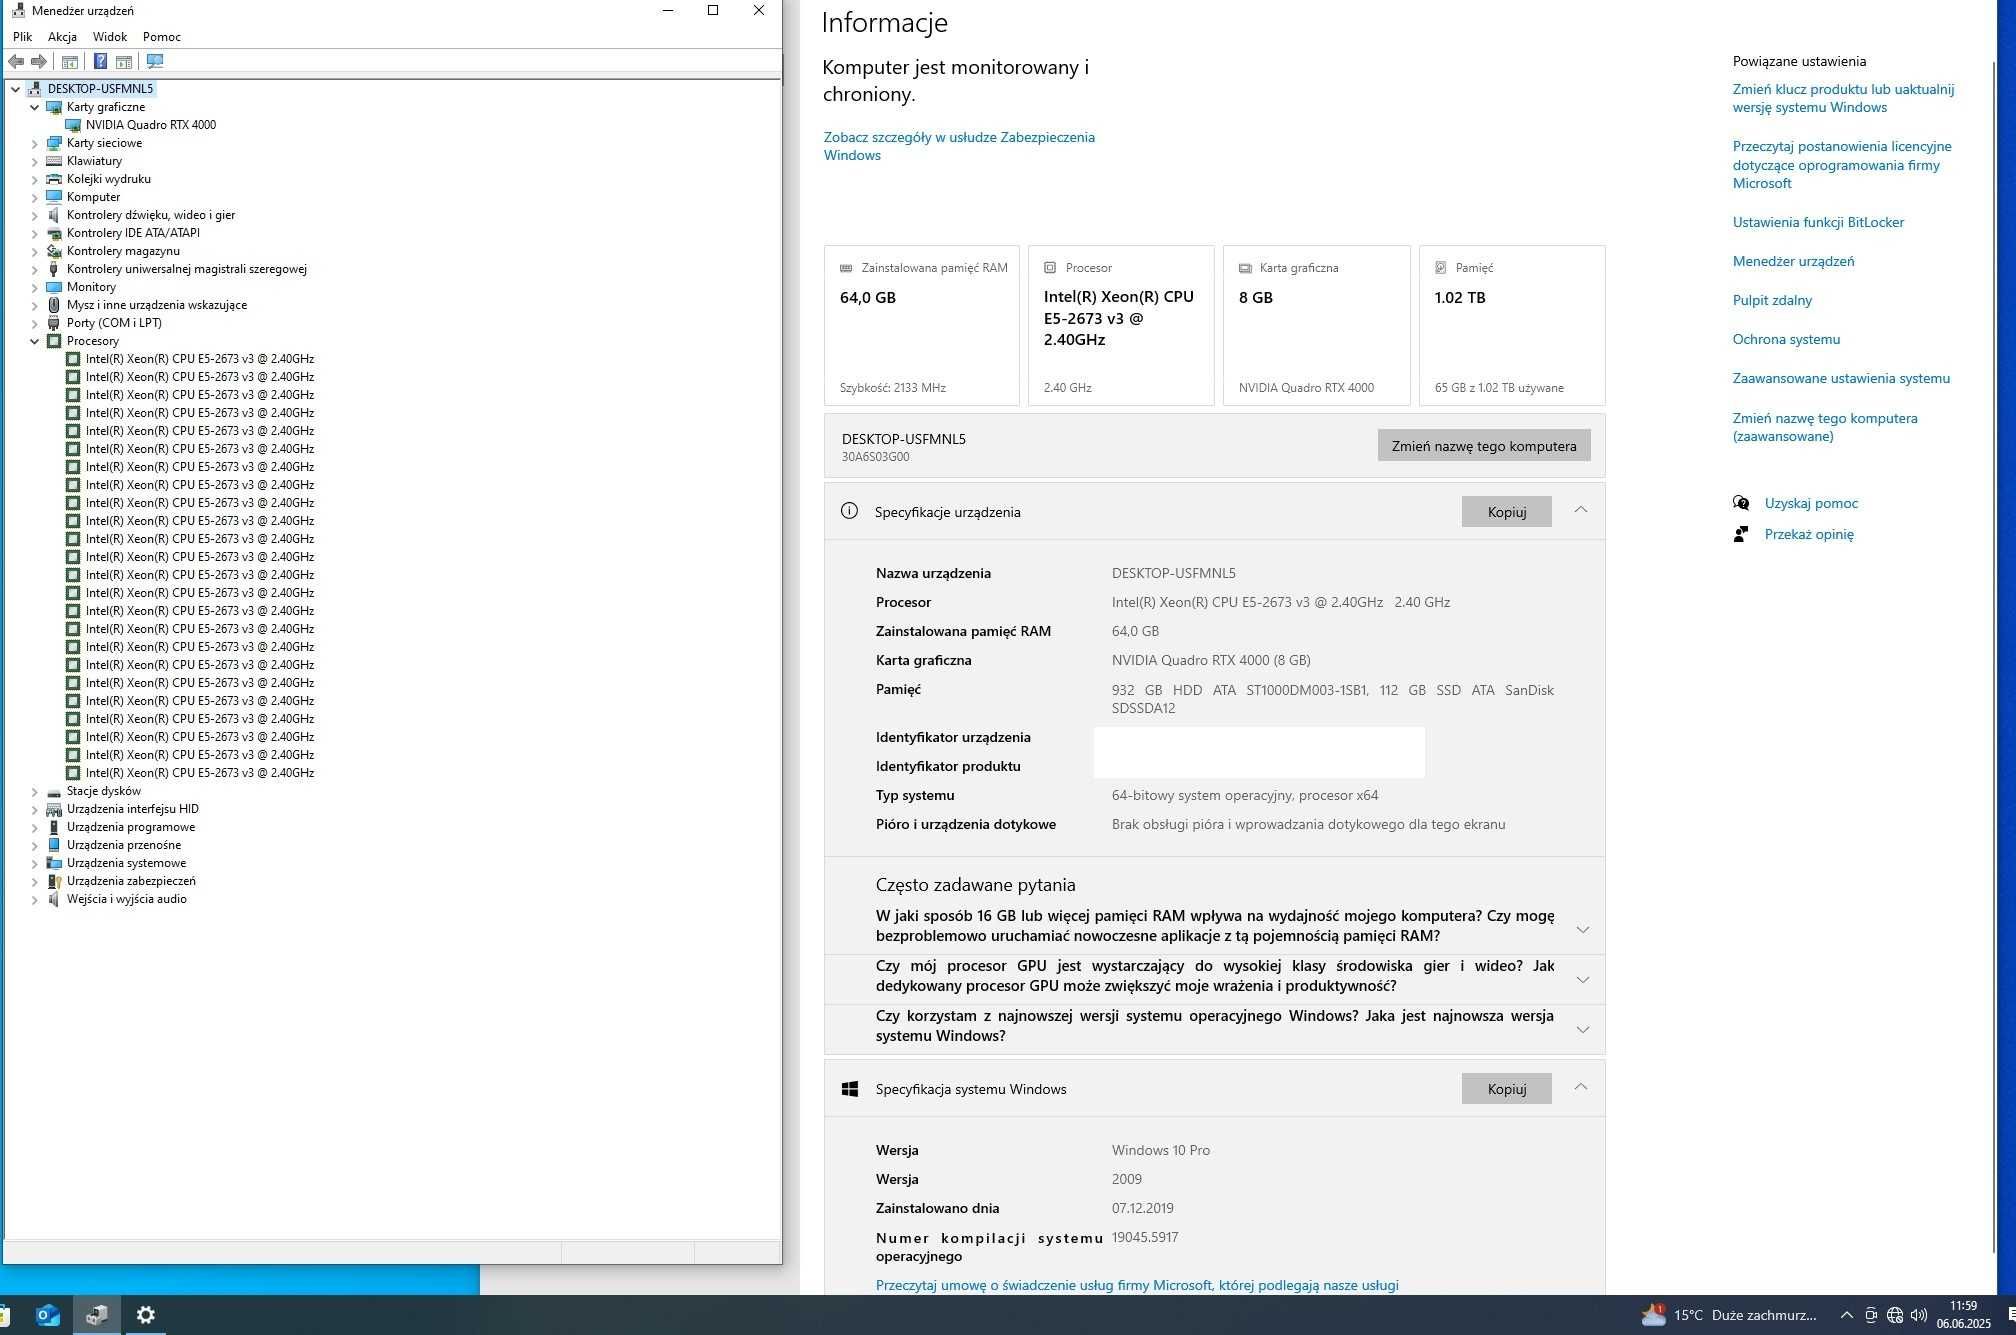
Task: Click the show/hide action pane toolbar icon
Action: click(124, 62)
